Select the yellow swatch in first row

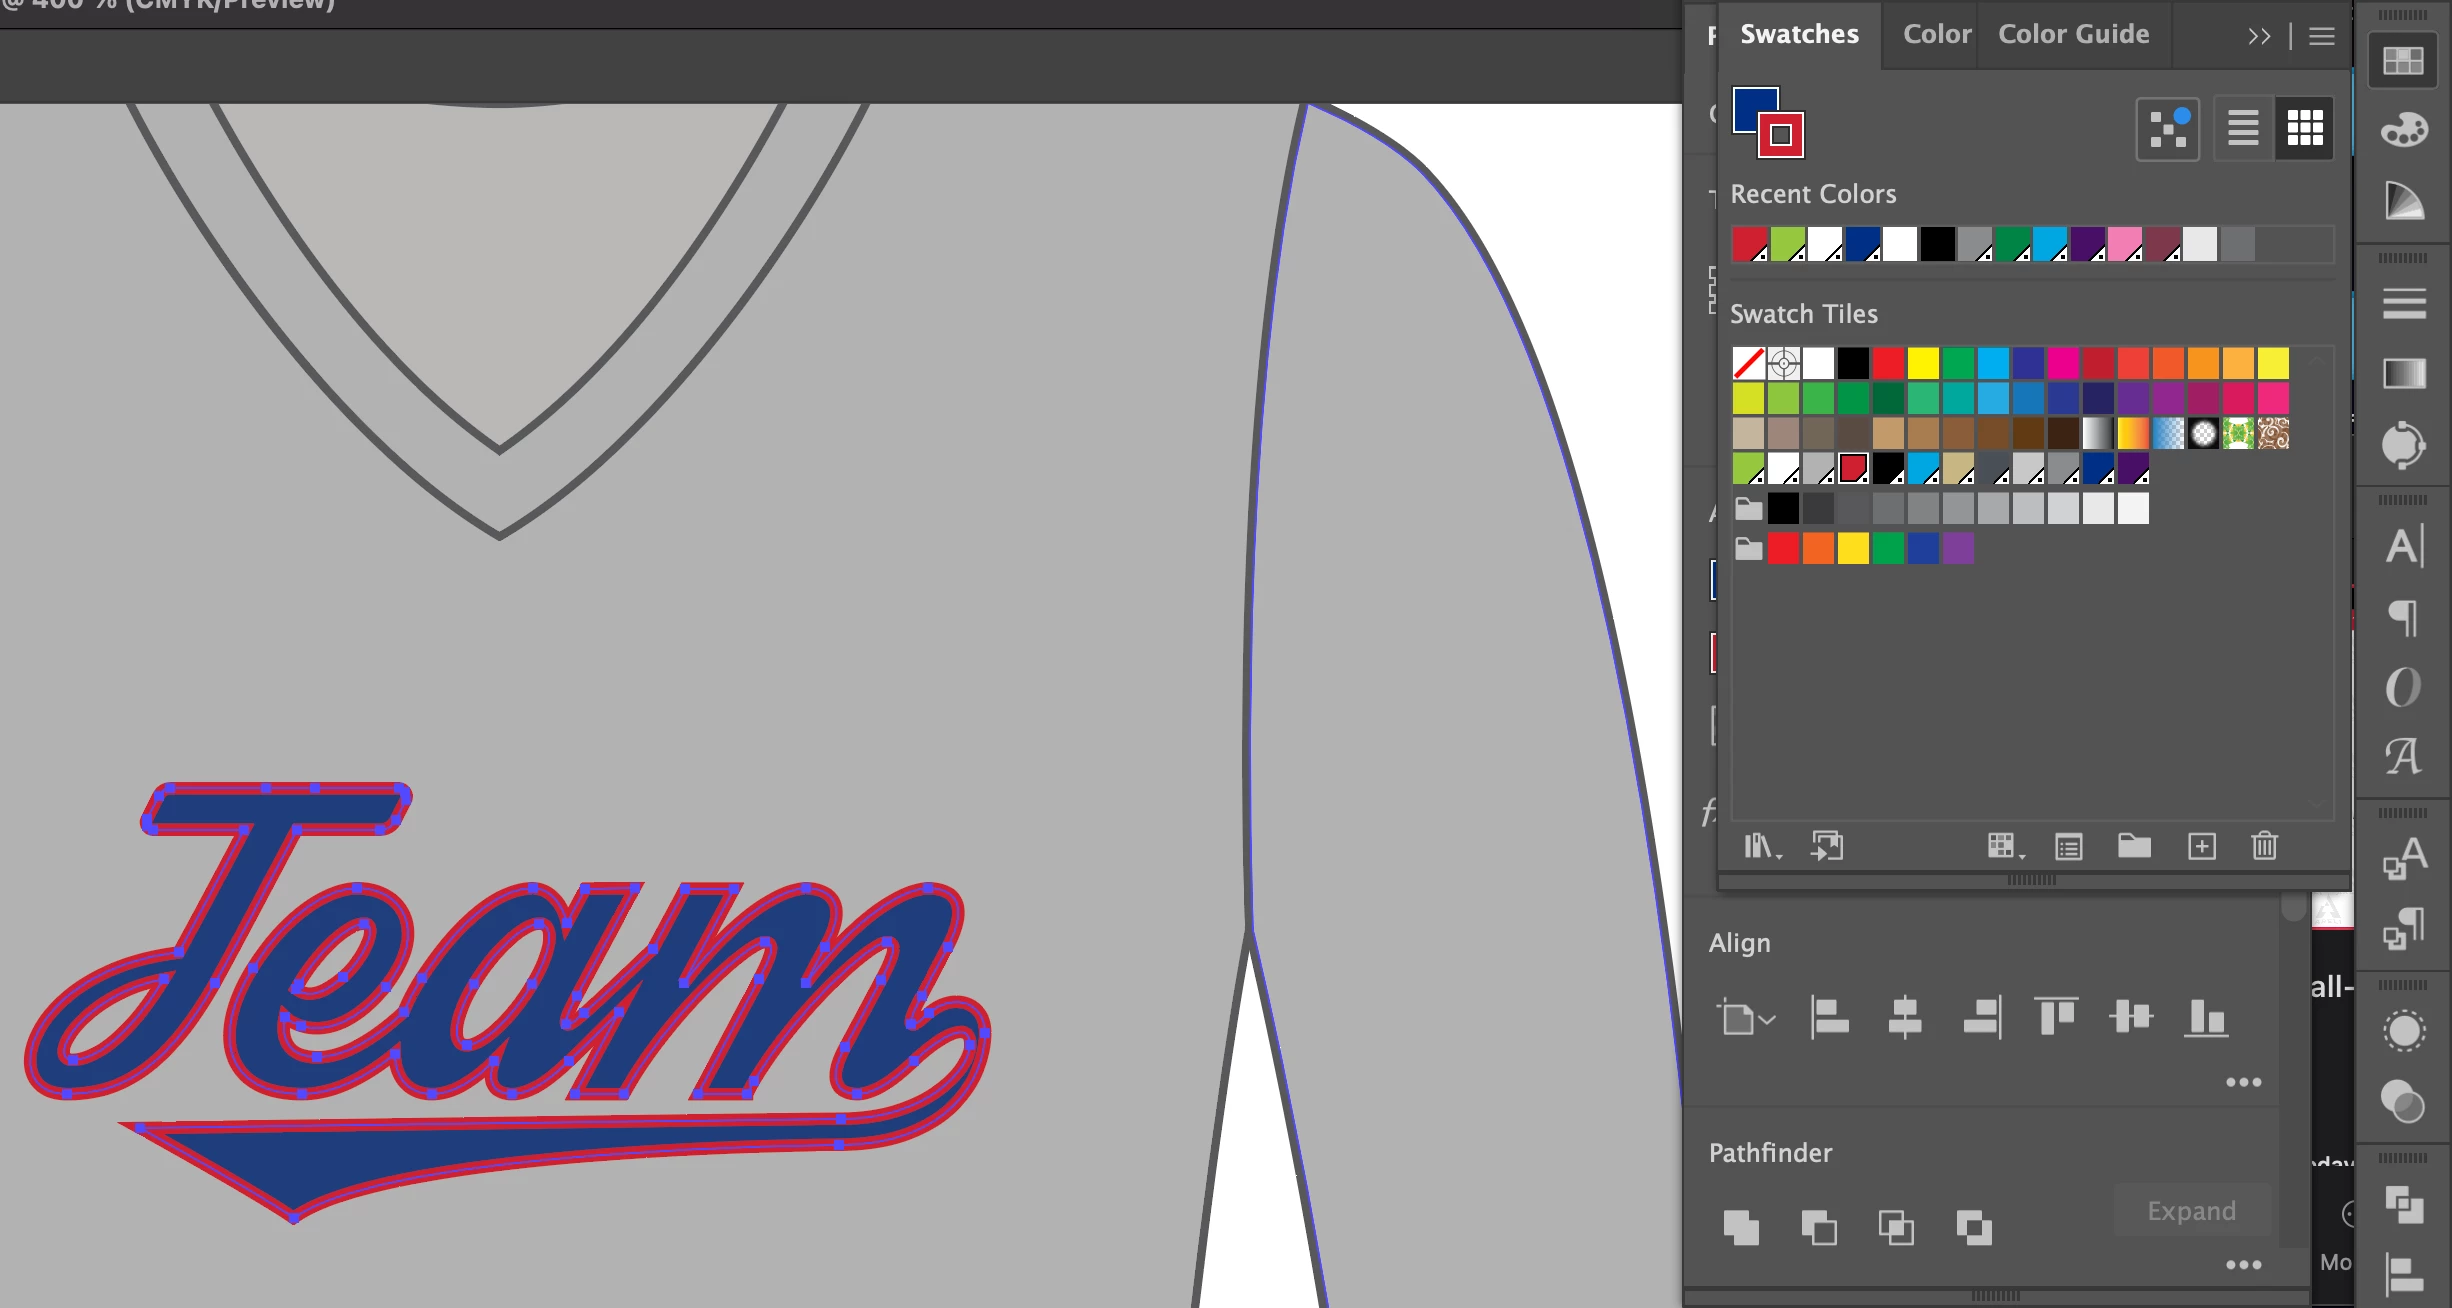point(1922,363)
